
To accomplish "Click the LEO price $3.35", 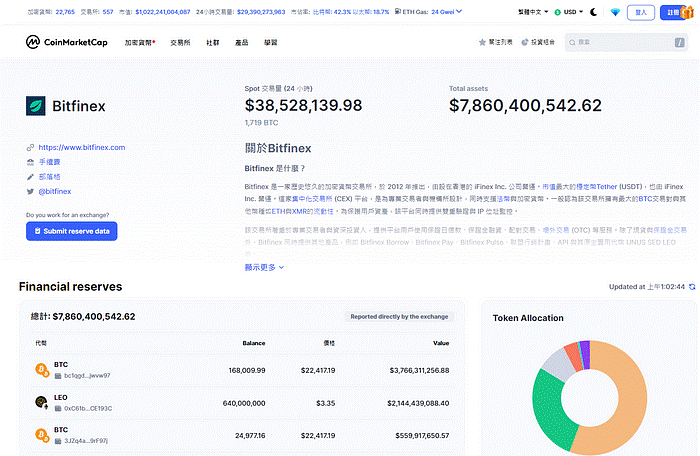I will pos(325,403).
